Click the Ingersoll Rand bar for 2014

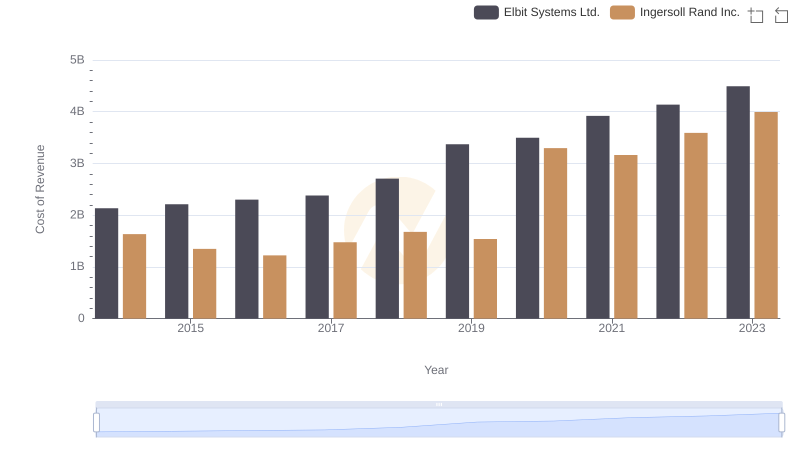click(134, 276)
